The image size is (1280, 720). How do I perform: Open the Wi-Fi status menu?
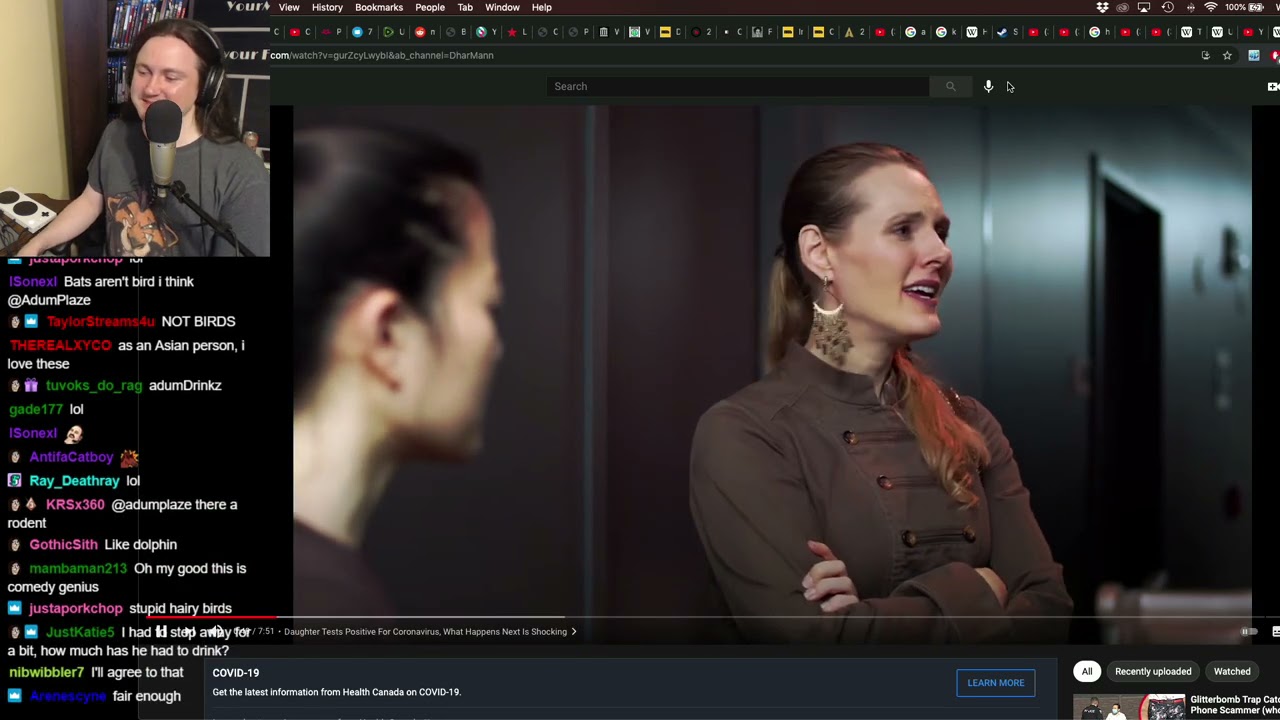pos(1211,7)
